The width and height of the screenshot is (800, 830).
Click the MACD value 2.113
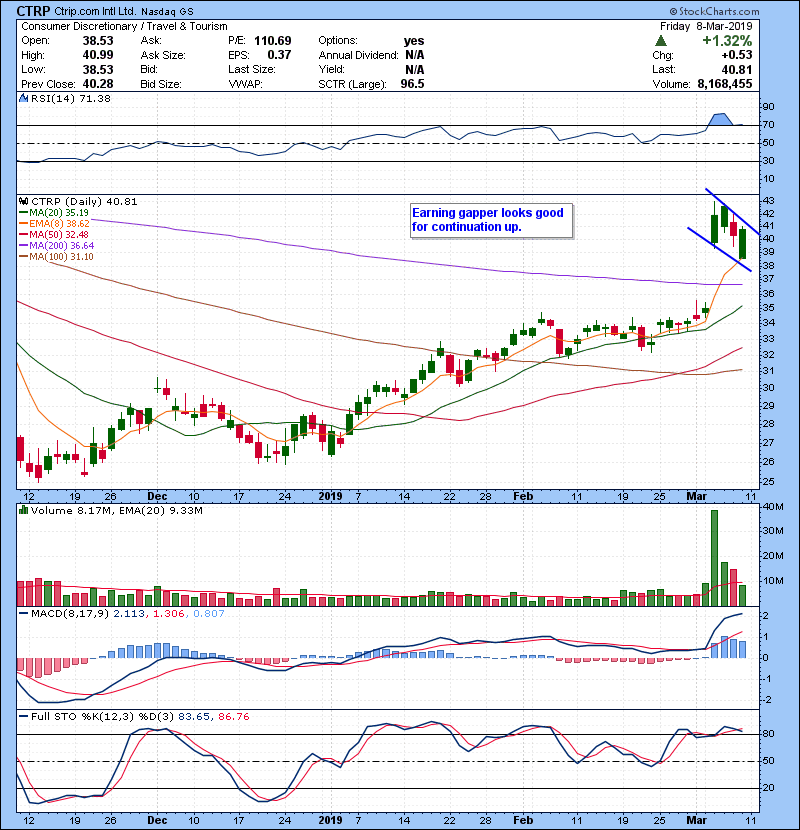click(x=129, y=614)
